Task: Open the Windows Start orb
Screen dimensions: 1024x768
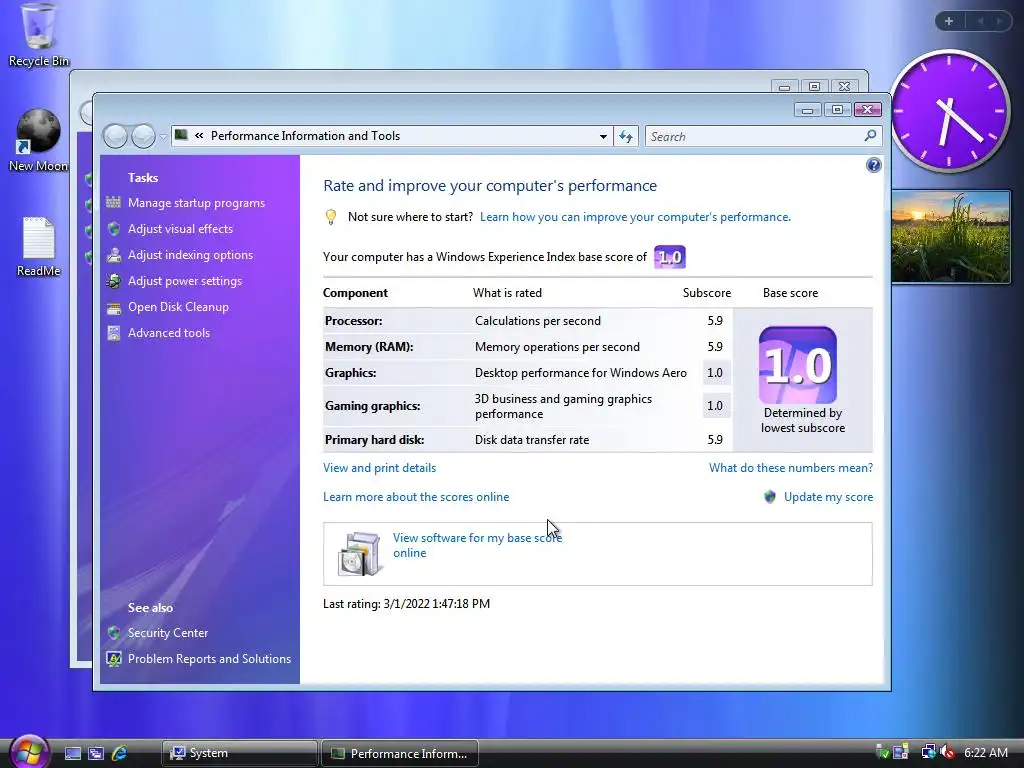Action: (28, 751)
